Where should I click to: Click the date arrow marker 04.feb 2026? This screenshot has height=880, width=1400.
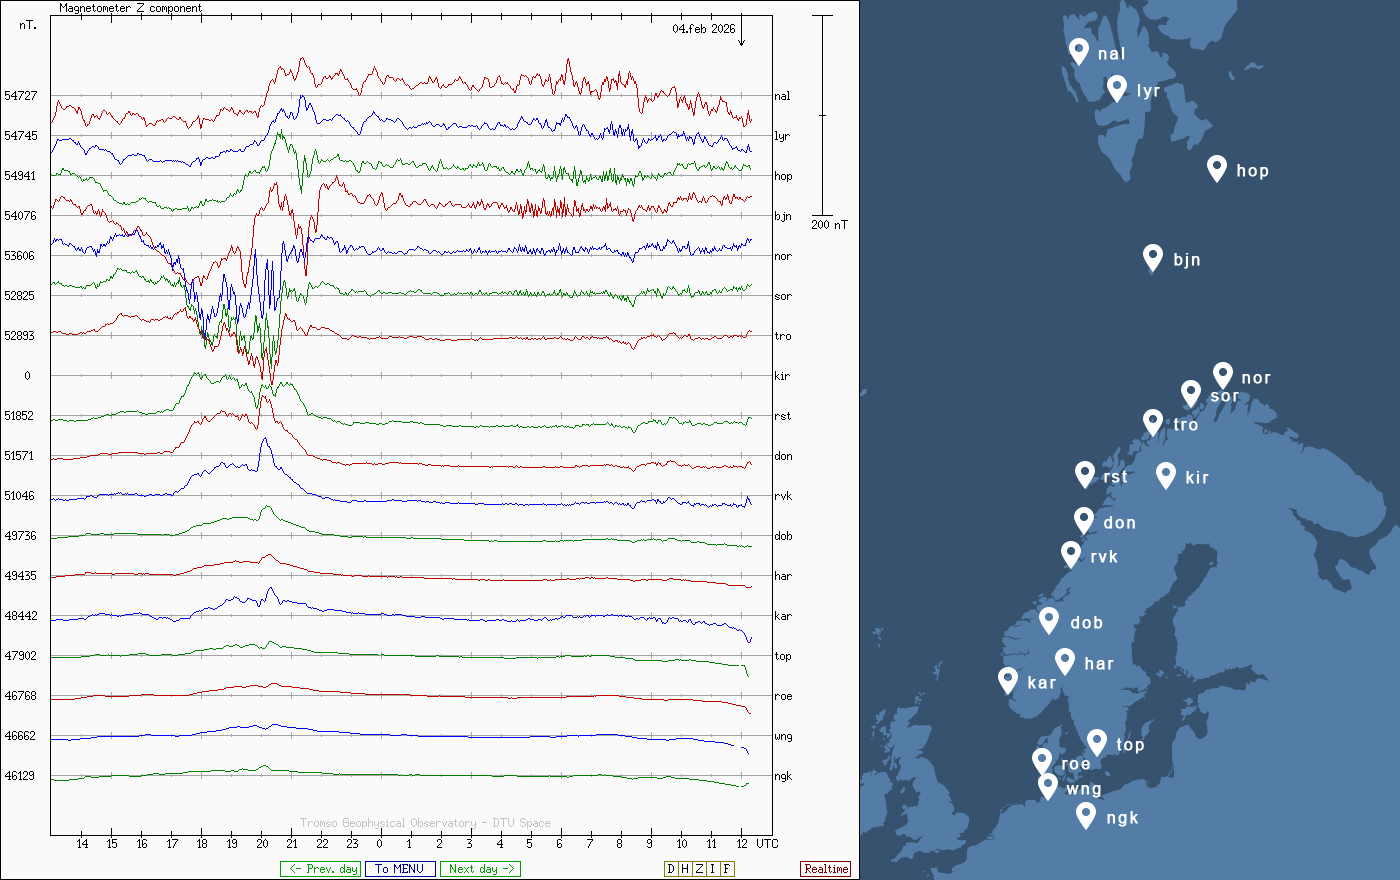pyautogui.click(x=741, y=33)
